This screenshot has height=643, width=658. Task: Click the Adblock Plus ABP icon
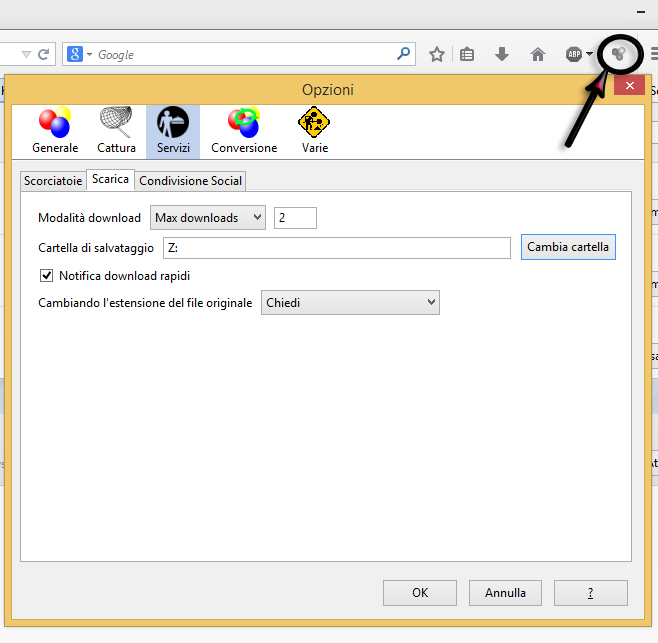pos(574,54)
